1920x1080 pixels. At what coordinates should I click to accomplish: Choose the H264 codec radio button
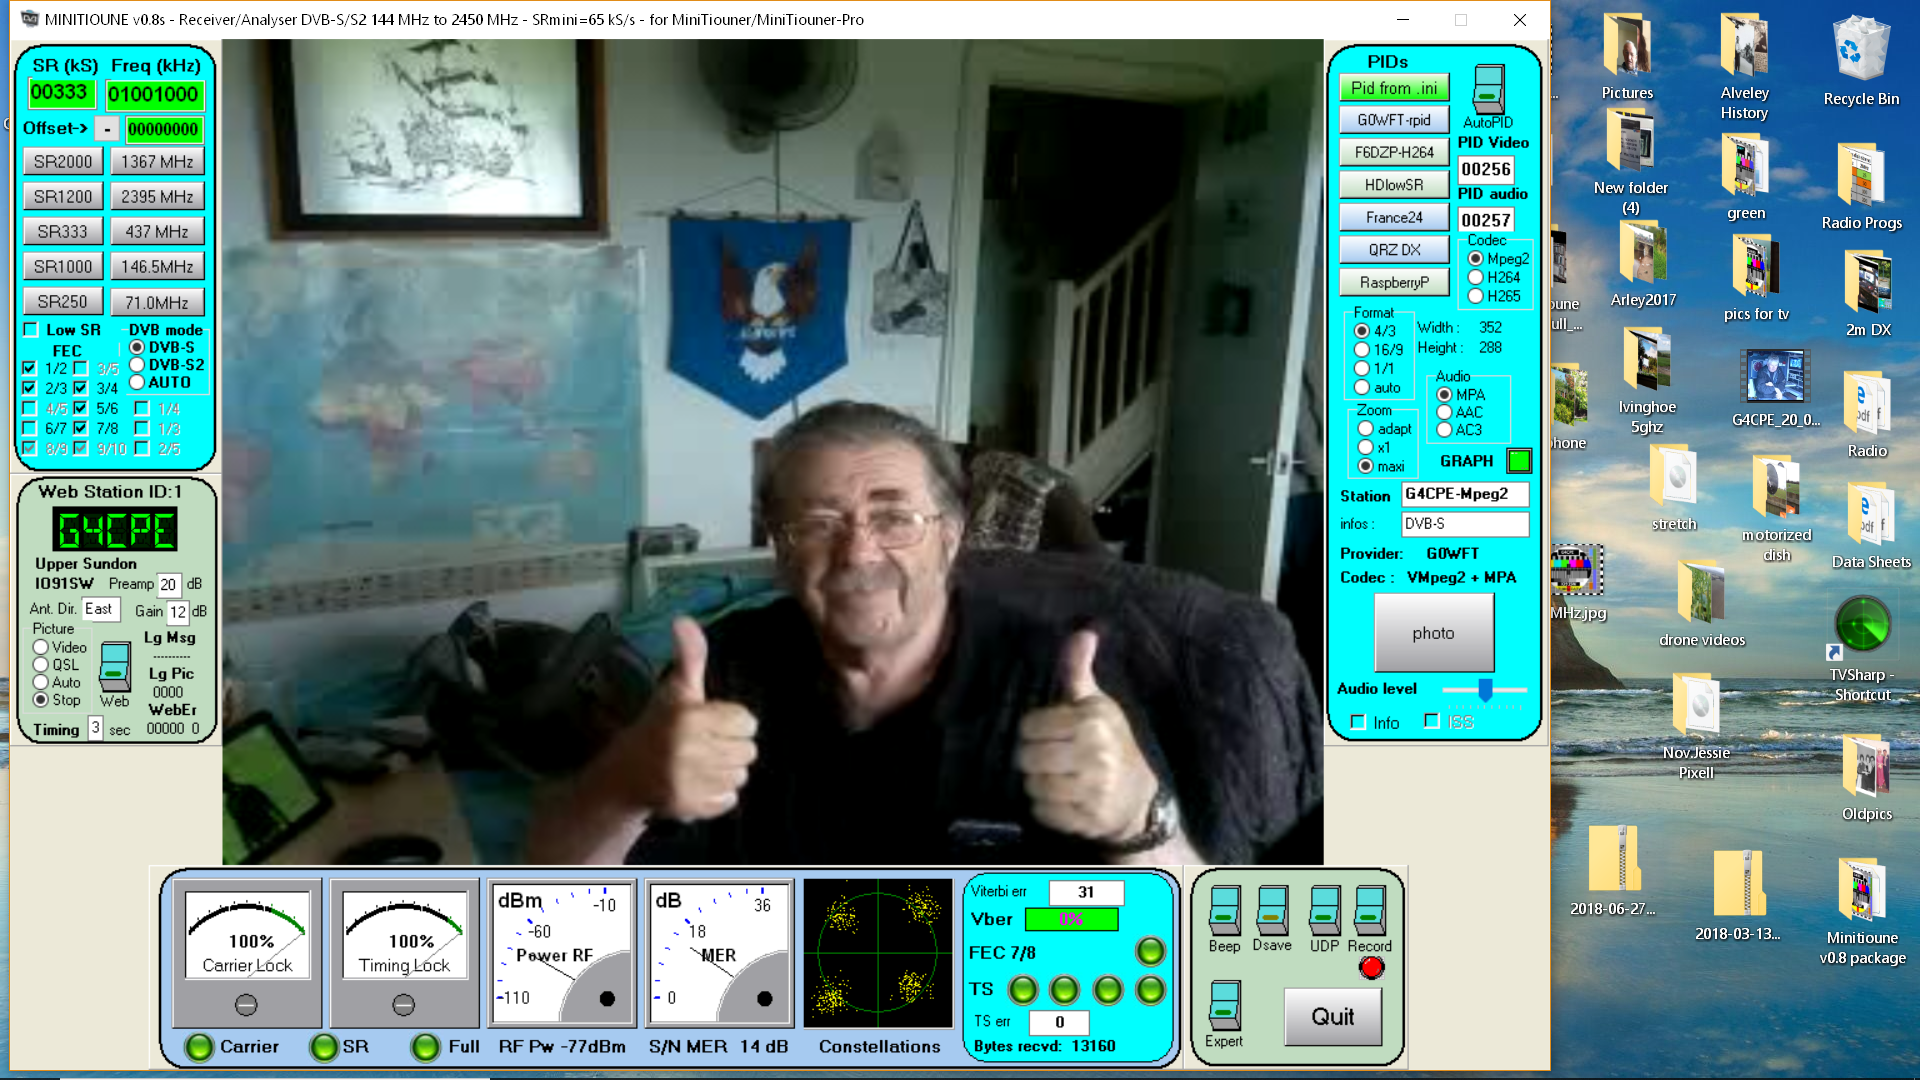[1475, 277]
